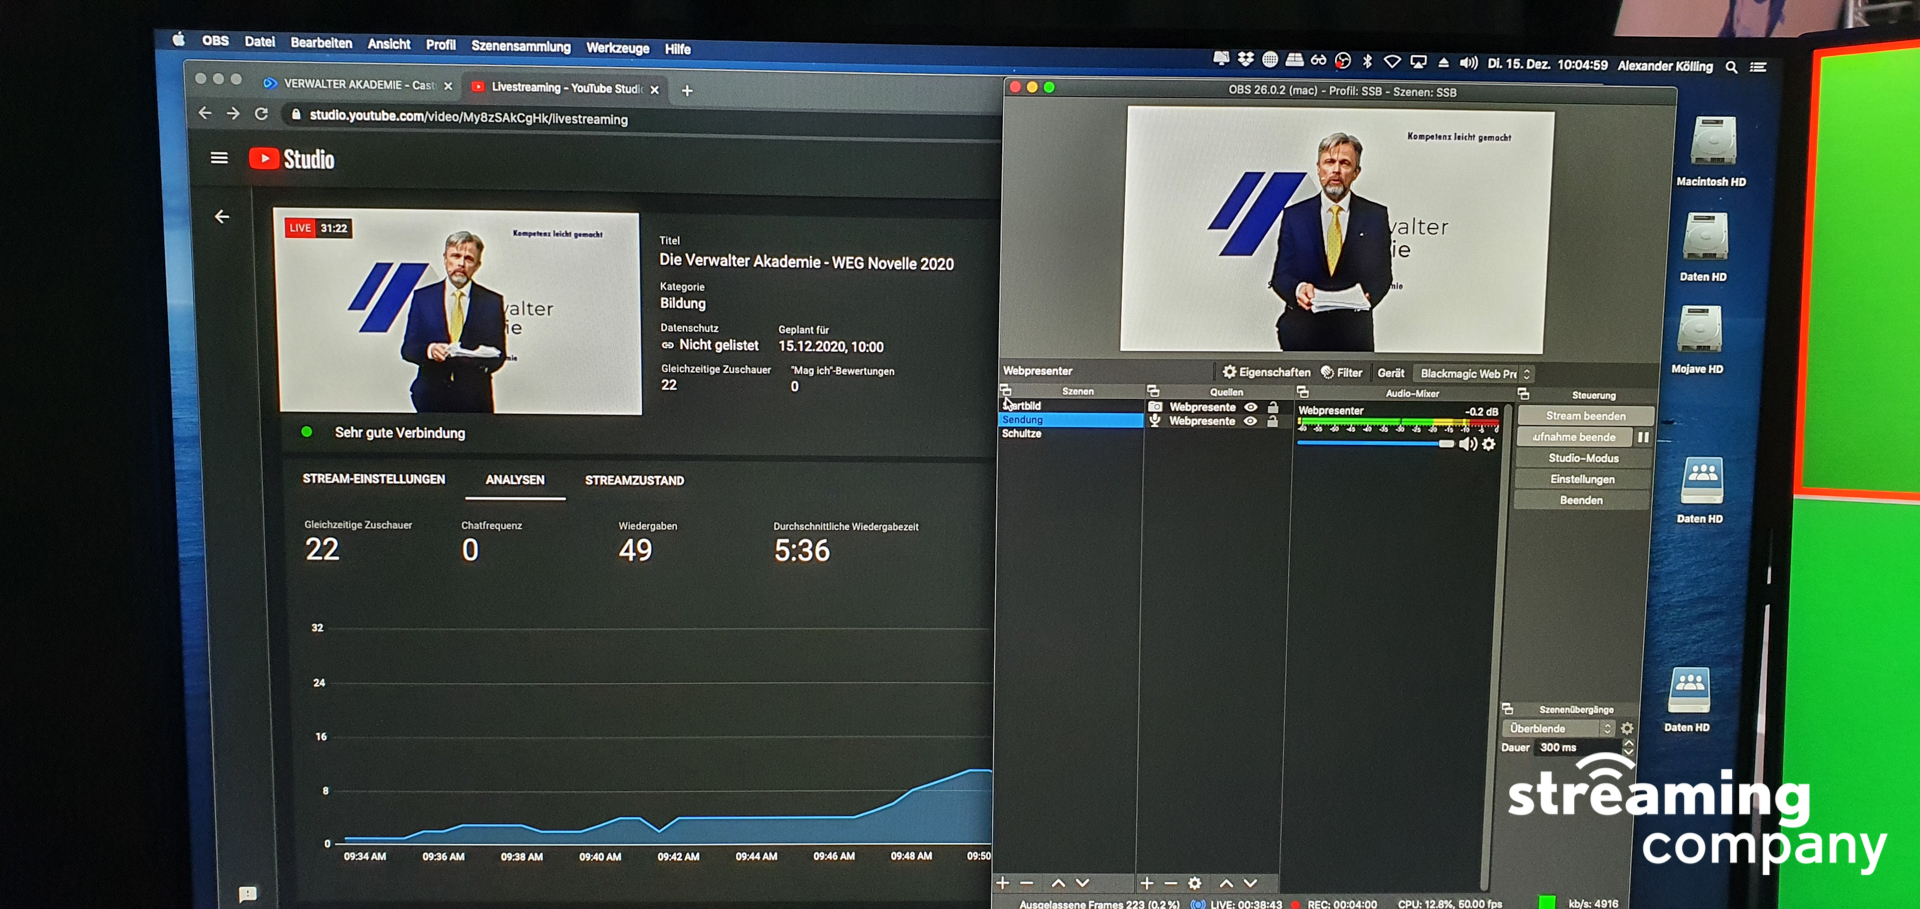Add a new source with plus icon
The width and height of the screenshot is (1920, 909).
[1147, 883]
